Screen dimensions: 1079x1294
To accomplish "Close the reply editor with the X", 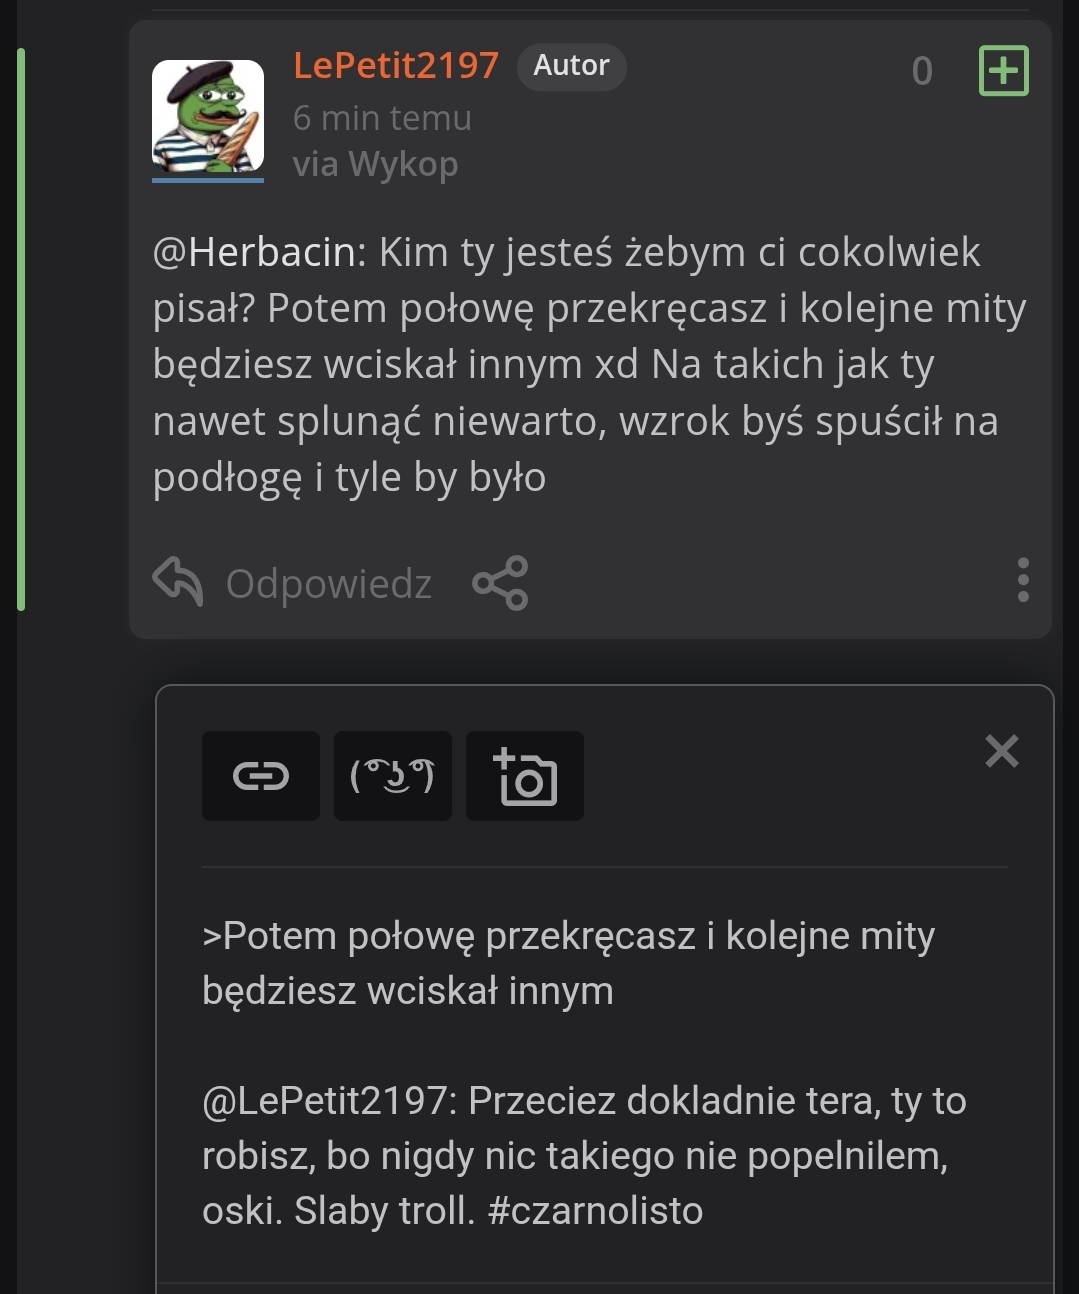I will (x=1001, y=751).
